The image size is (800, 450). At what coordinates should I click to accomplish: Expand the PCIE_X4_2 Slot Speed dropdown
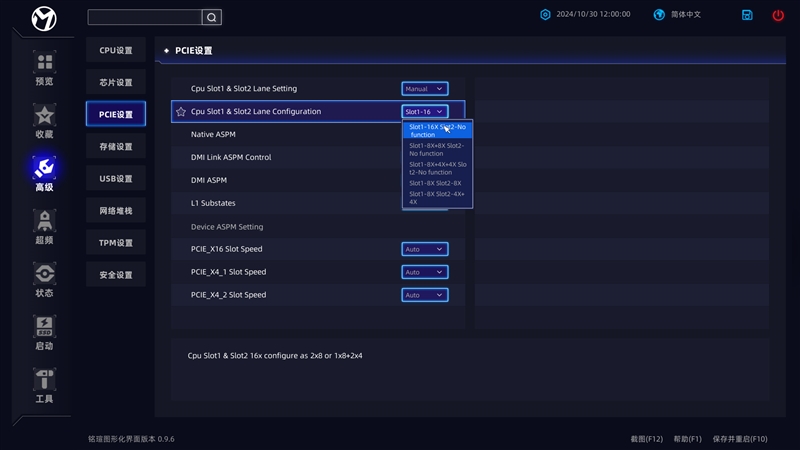click(424, 295)
